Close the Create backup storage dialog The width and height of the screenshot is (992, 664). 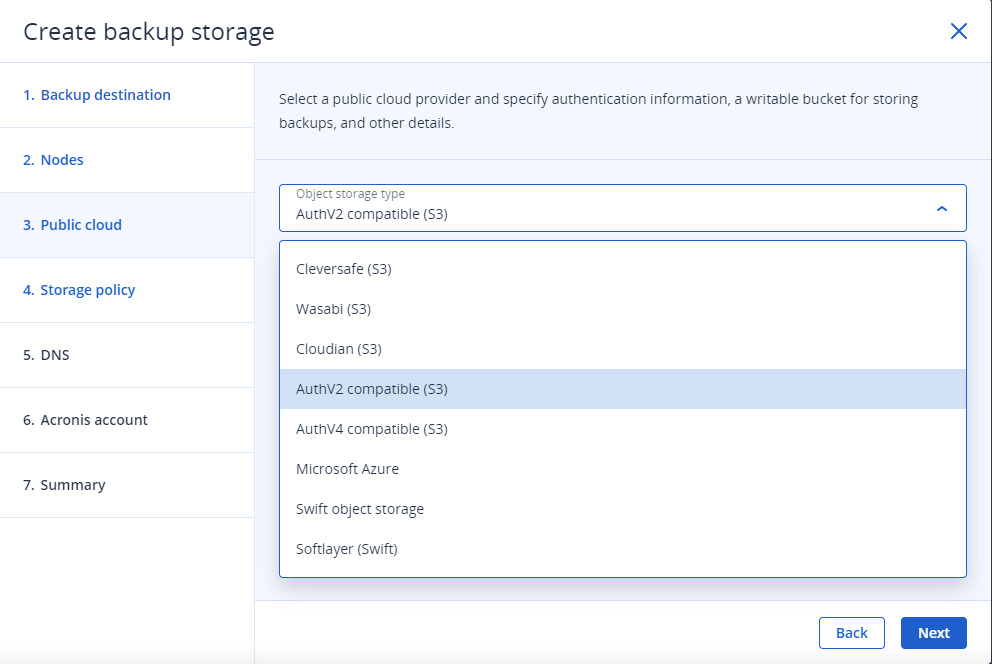point(958,31)
